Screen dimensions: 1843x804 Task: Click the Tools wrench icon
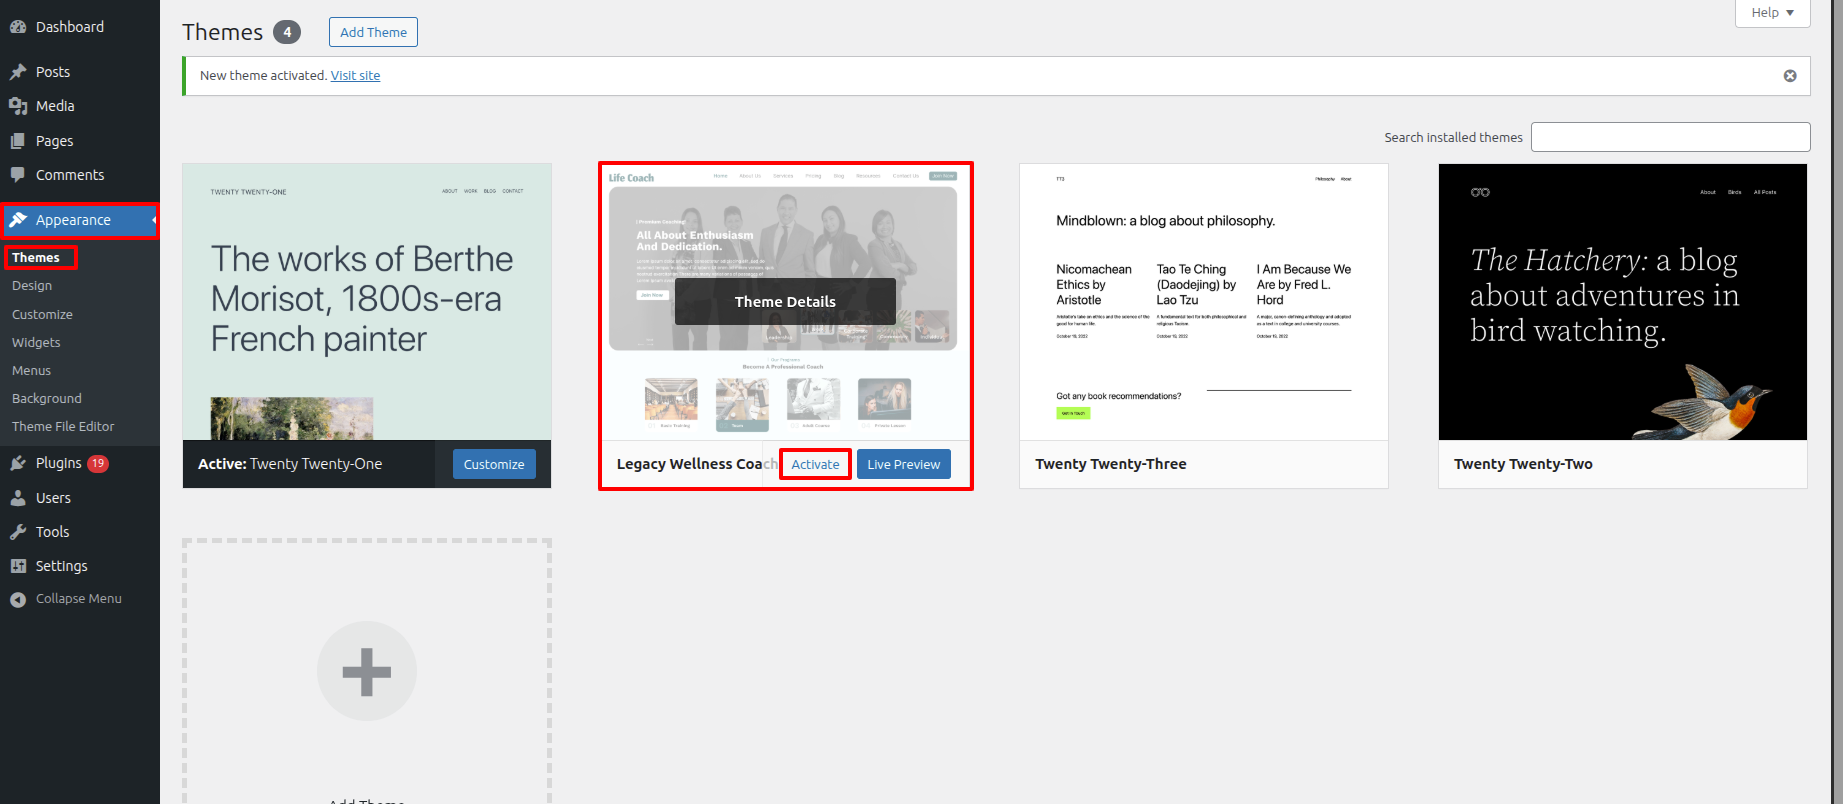[18, 532]
